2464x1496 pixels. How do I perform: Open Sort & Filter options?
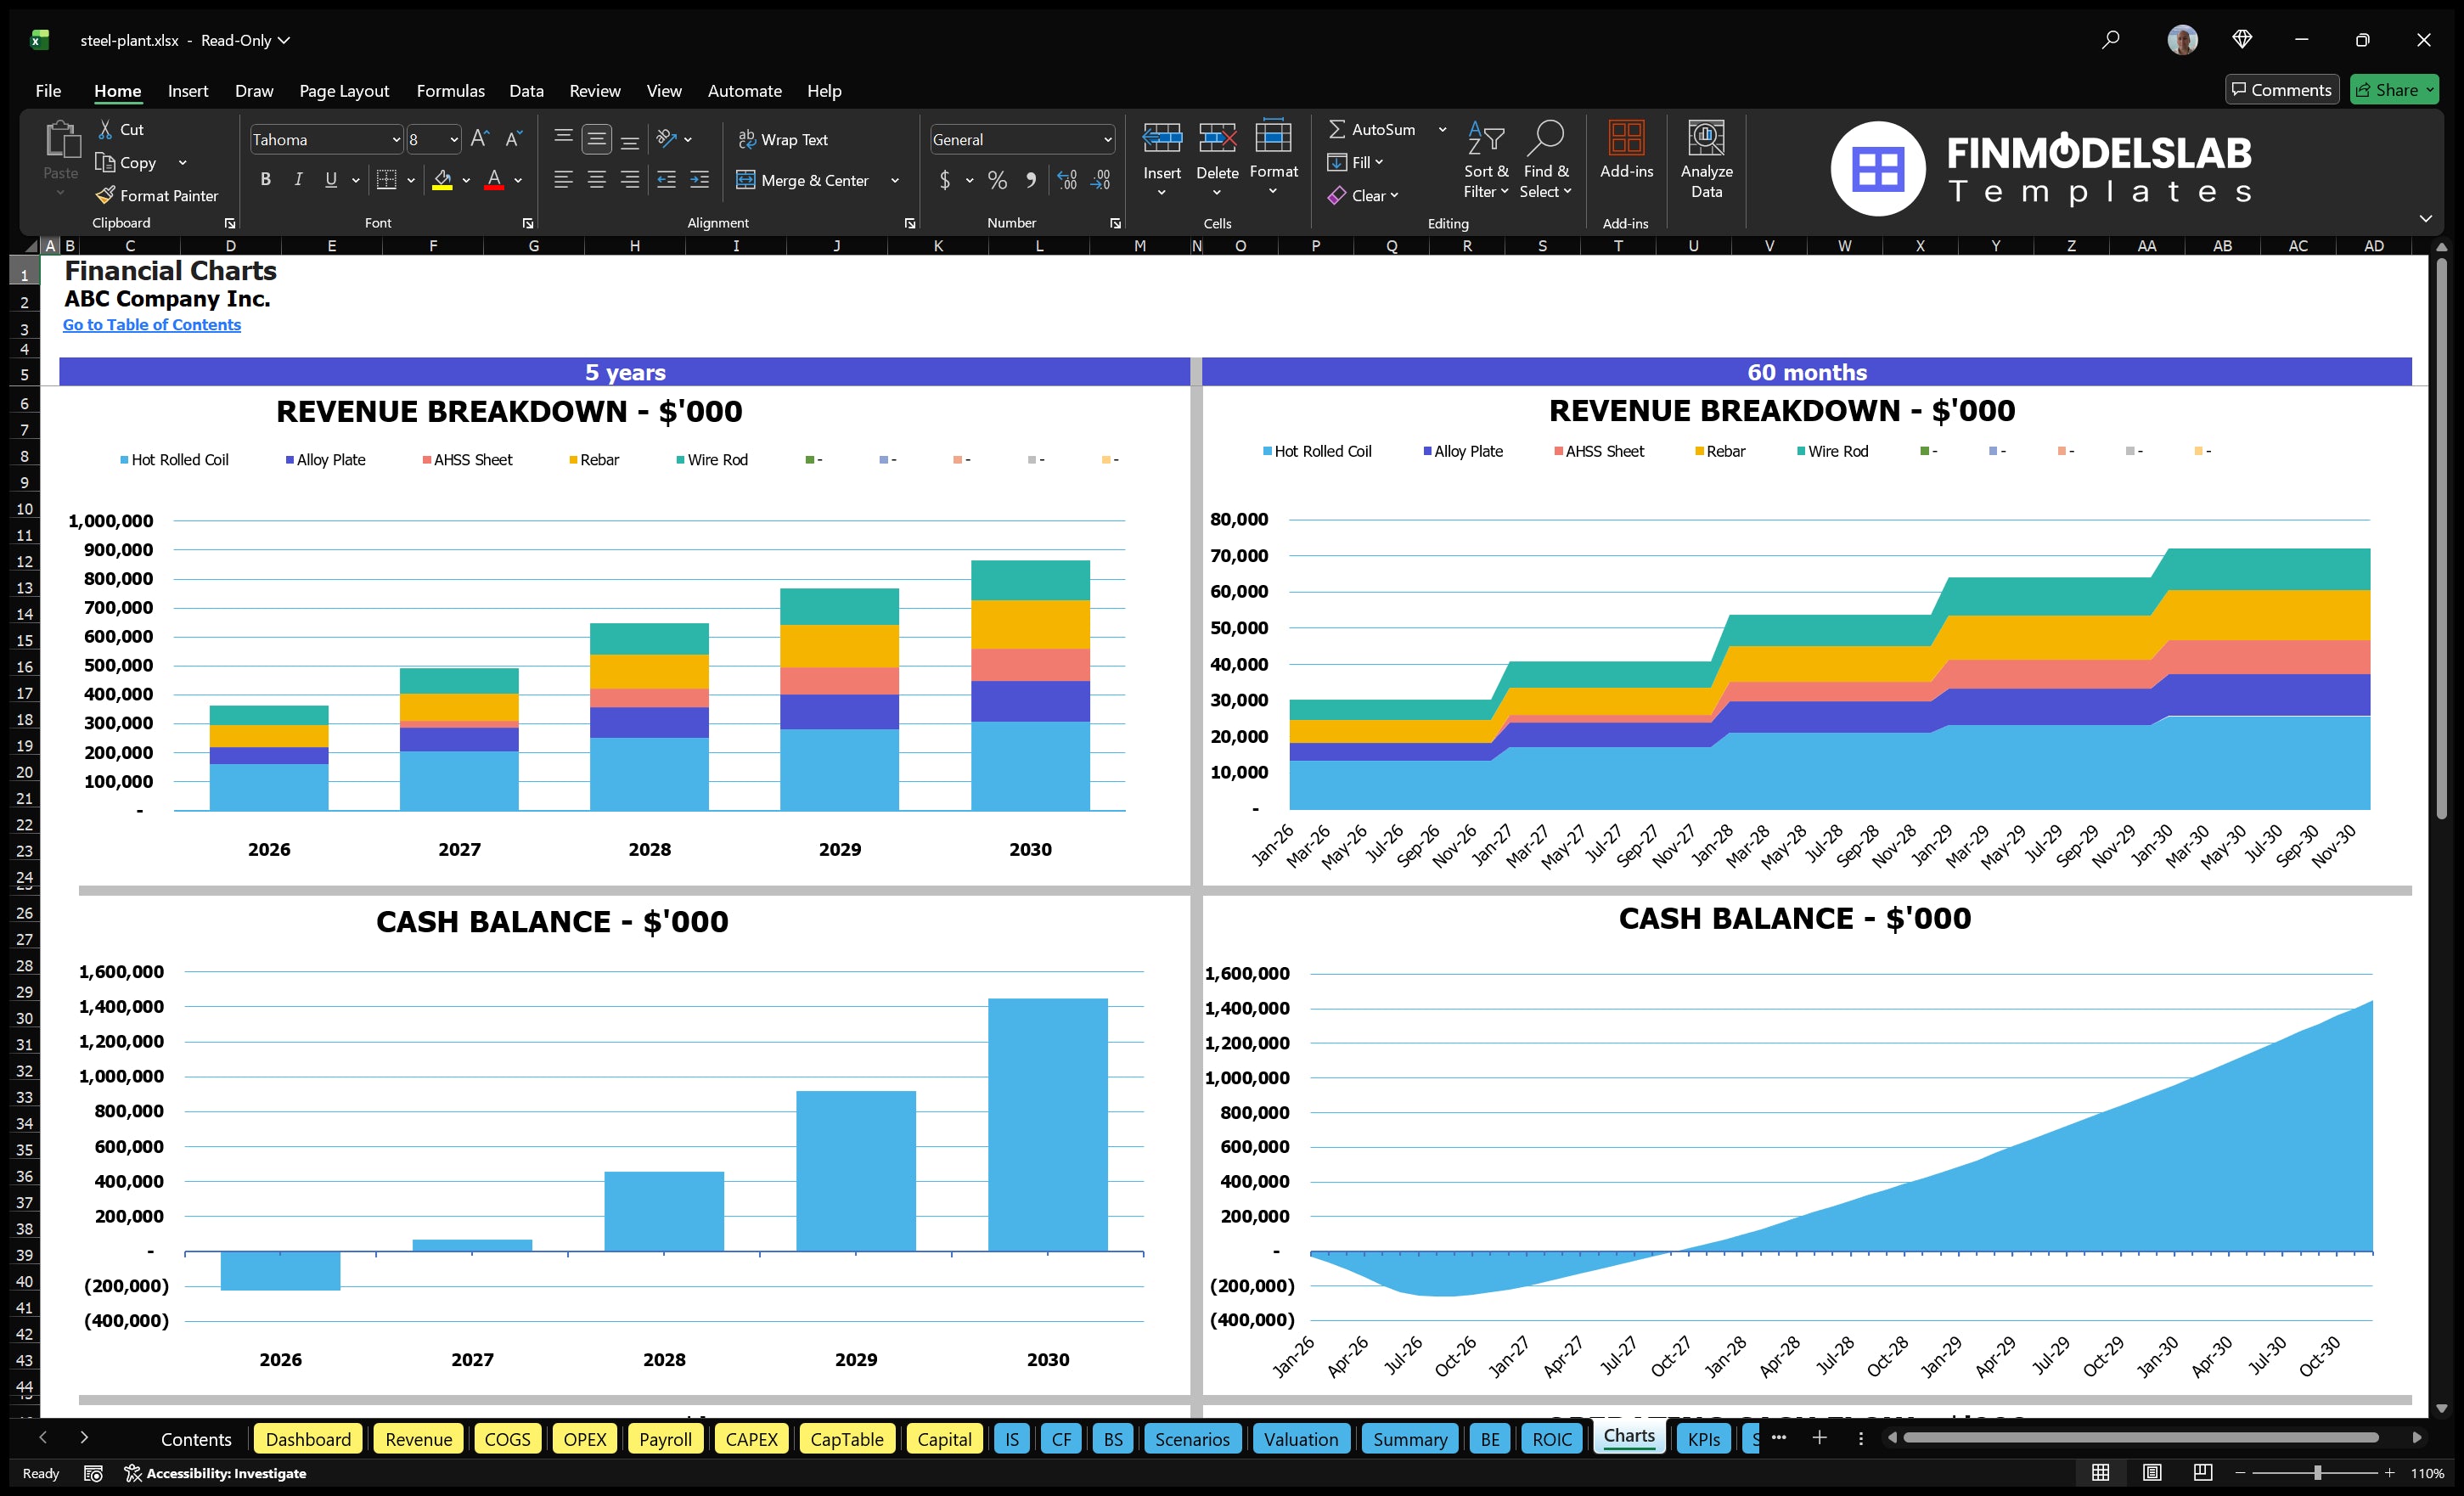click(1486, 160)
